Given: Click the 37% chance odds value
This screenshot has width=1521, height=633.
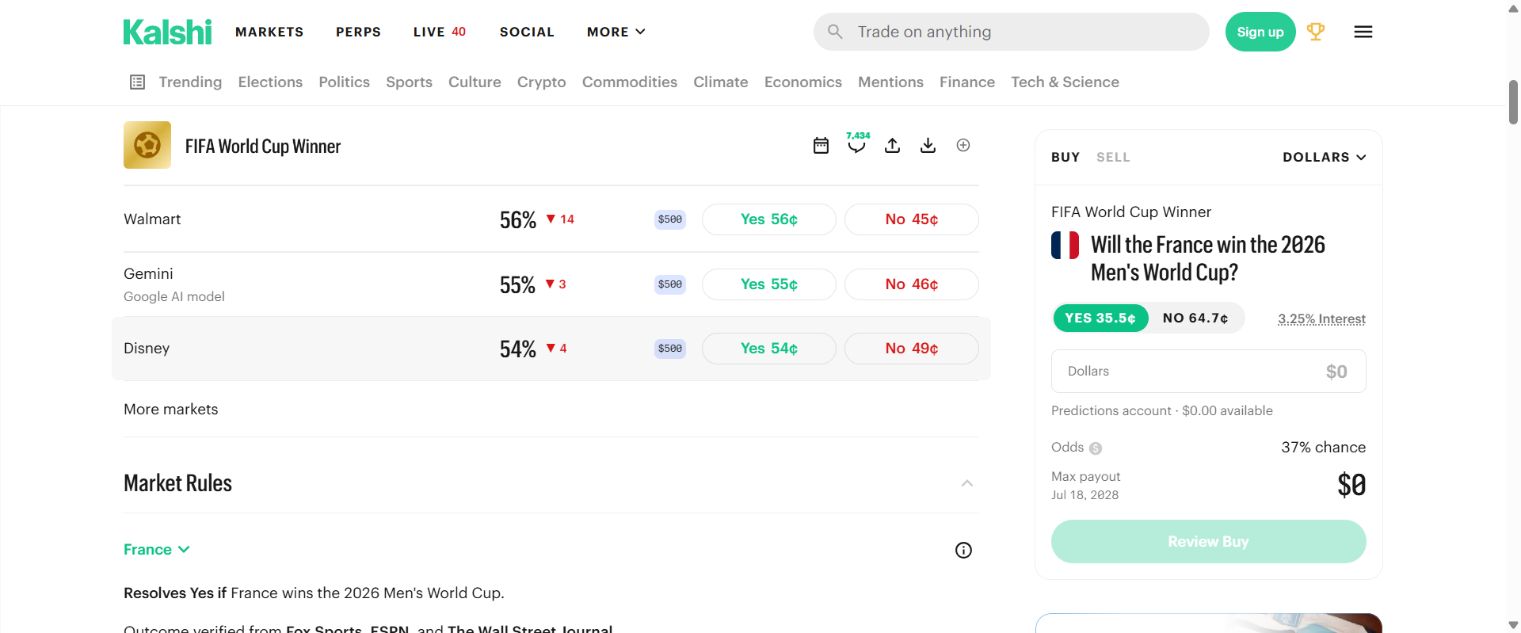Looking at the screenshot, I should tap(1323, 447).
